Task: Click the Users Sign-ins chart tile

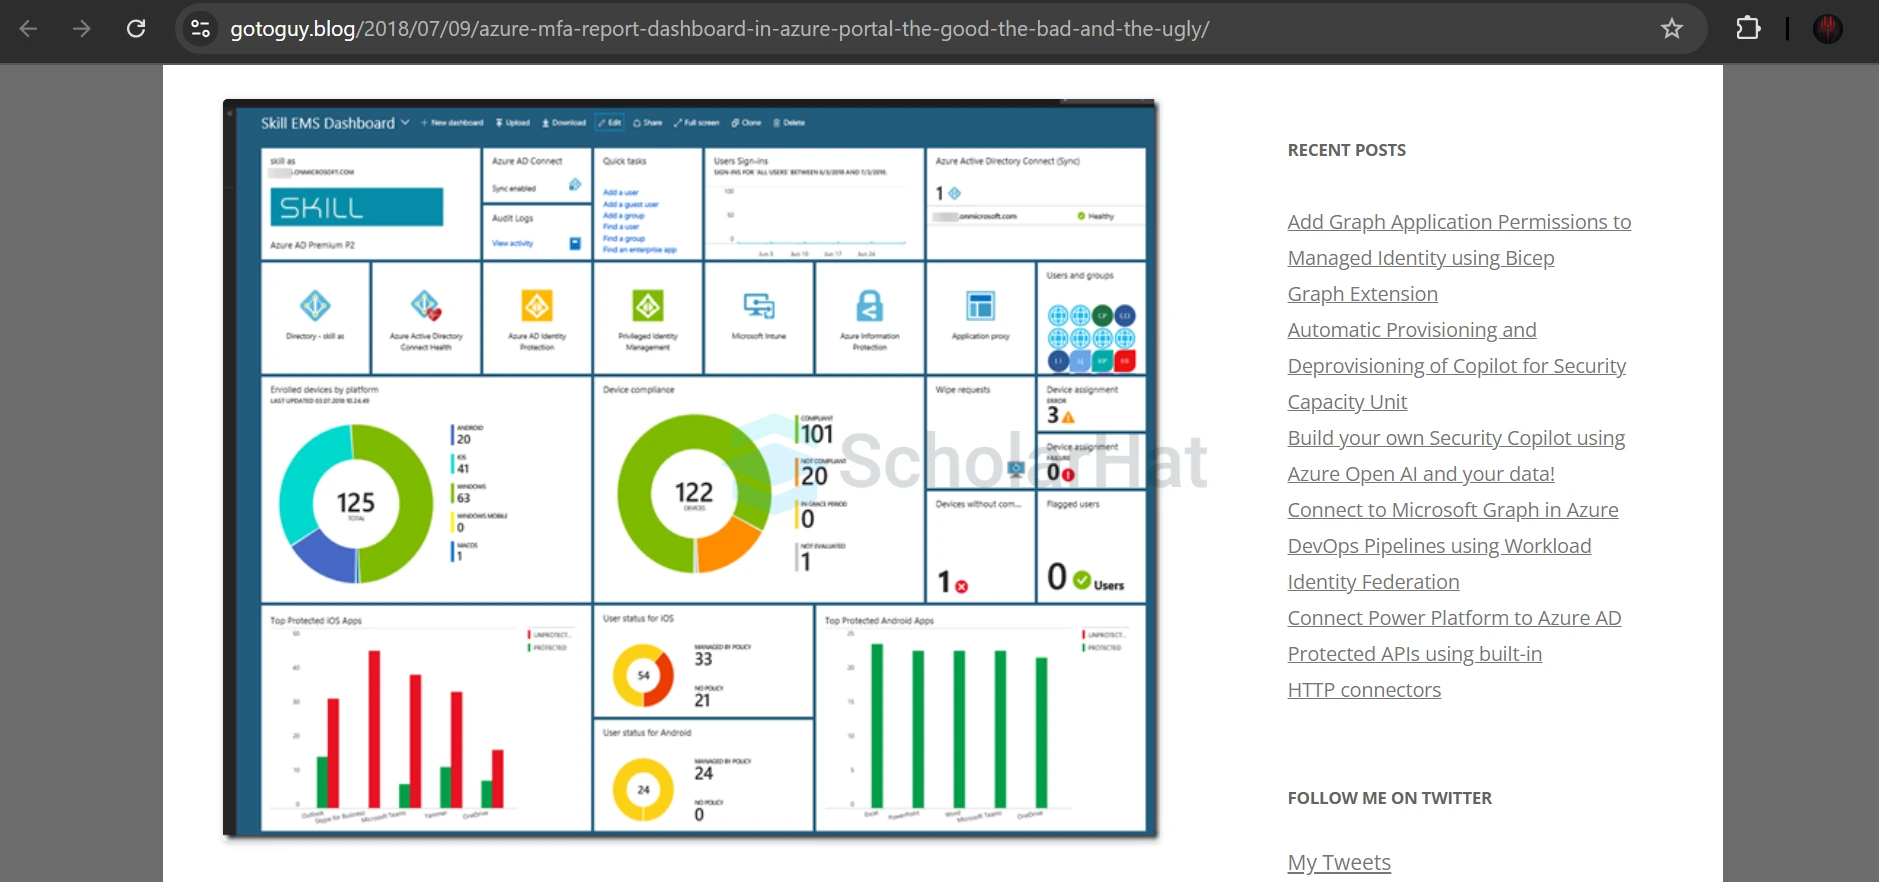Action: [814, 204]
